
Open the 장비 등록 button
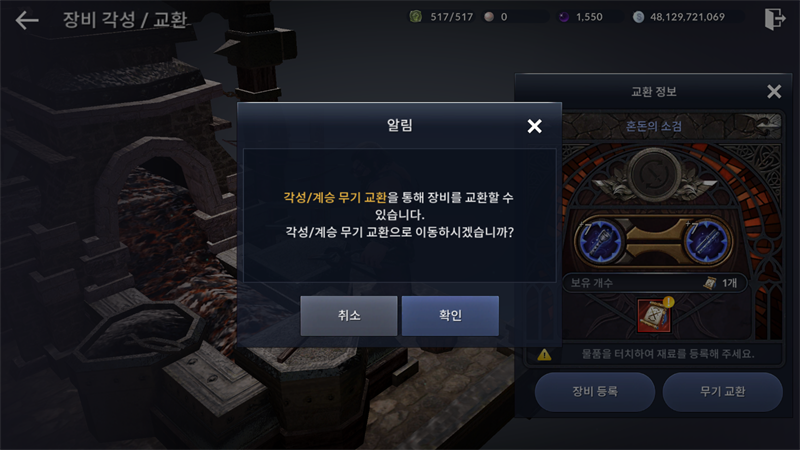[x=595, y=392]
